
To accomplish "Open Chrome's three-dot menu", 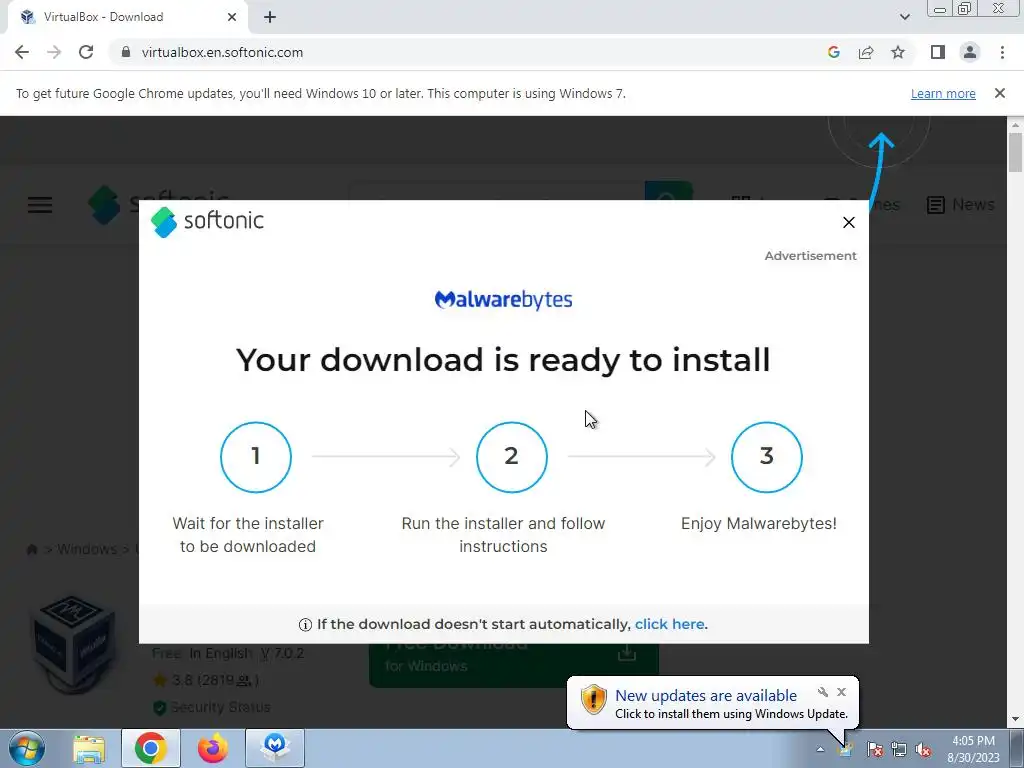I will click(x=1002, y=52).
